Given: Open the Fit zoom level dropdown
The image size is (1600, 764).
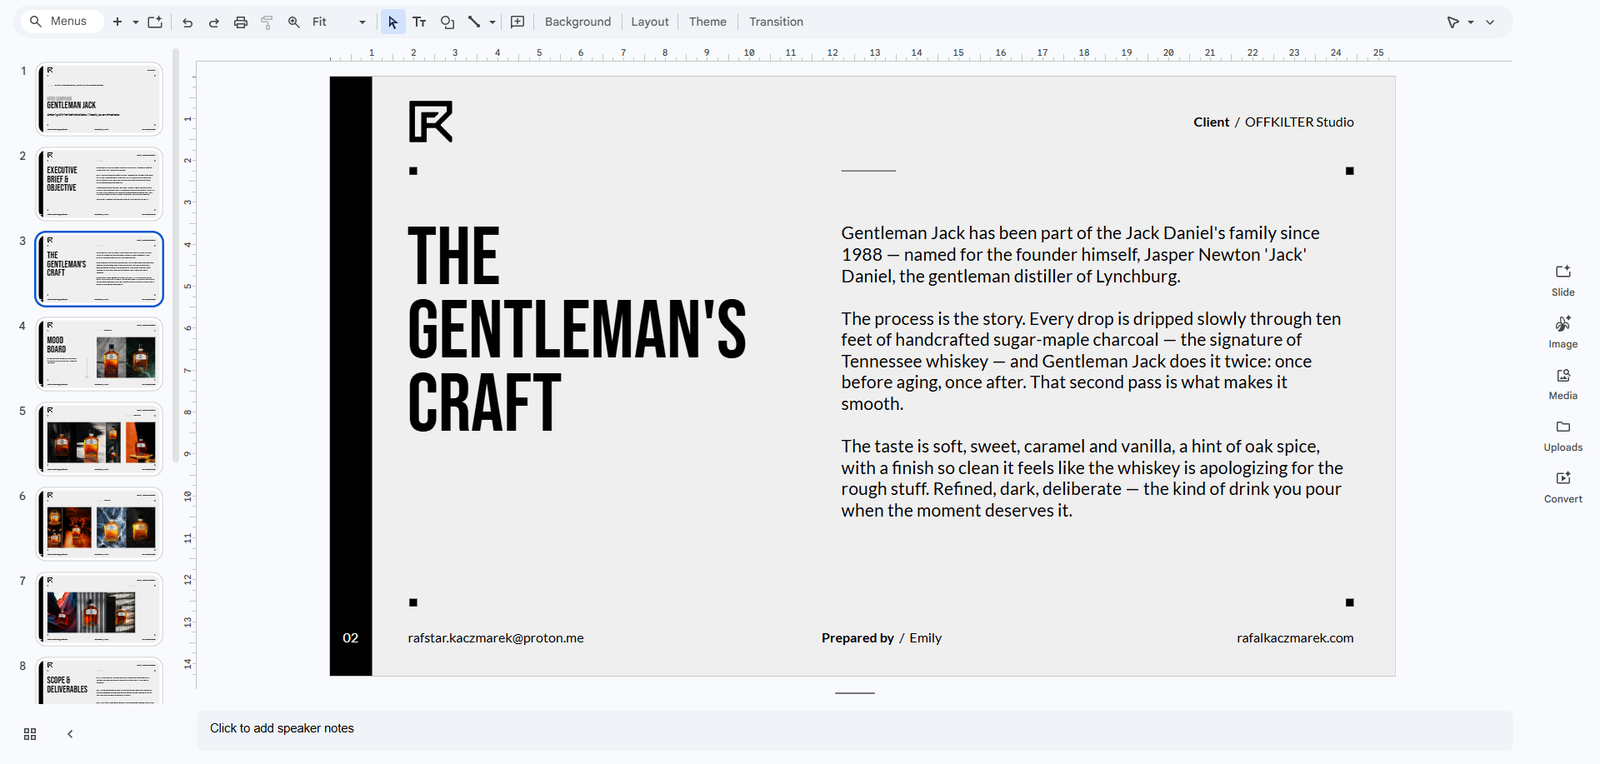Looking at the screenshot, I should tap(339, 22).
